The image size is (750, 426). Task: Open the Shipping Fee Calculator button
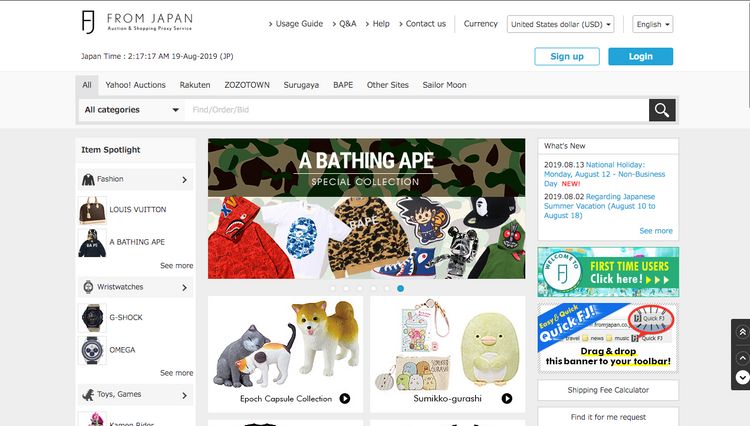(x=608, y=390)
